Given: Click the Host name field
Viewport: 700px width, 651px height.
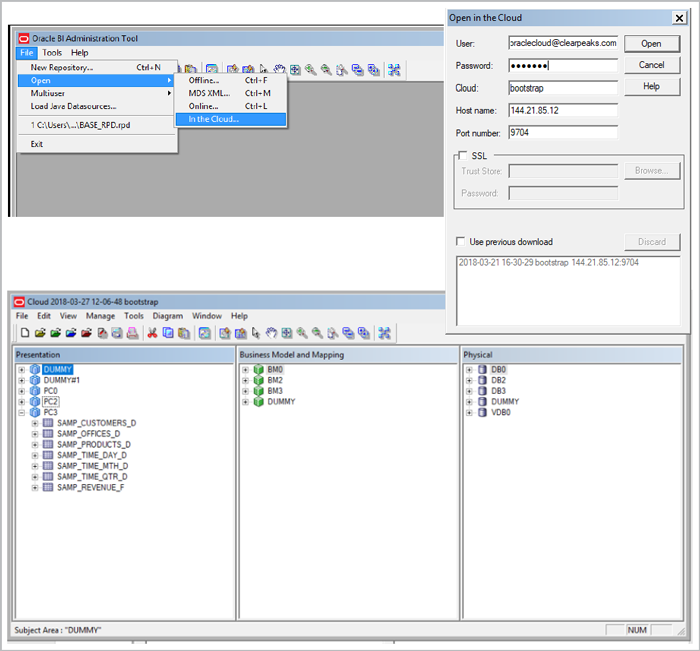Looking at the screenshot, I should tap(563, 110).
